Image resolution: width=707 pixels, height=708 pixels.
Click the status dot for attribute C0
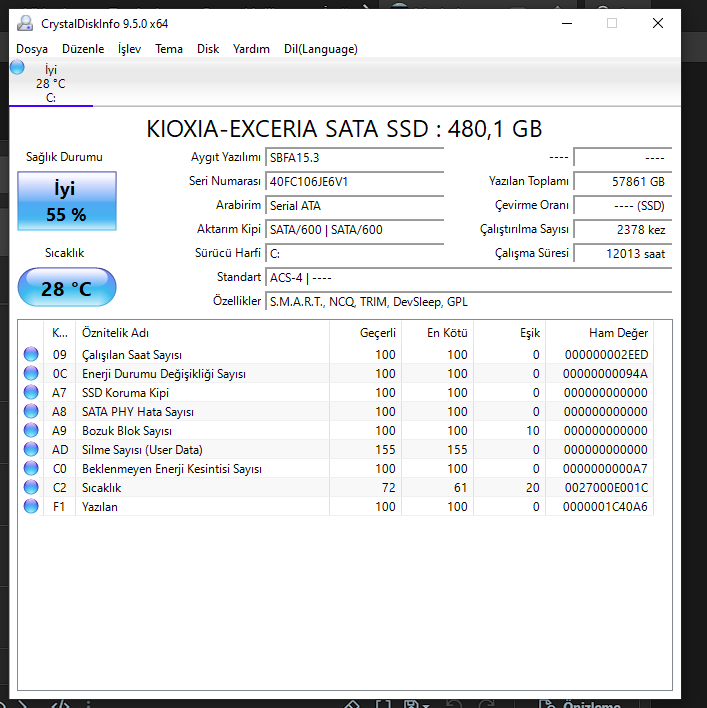click(x=31, y=468)
